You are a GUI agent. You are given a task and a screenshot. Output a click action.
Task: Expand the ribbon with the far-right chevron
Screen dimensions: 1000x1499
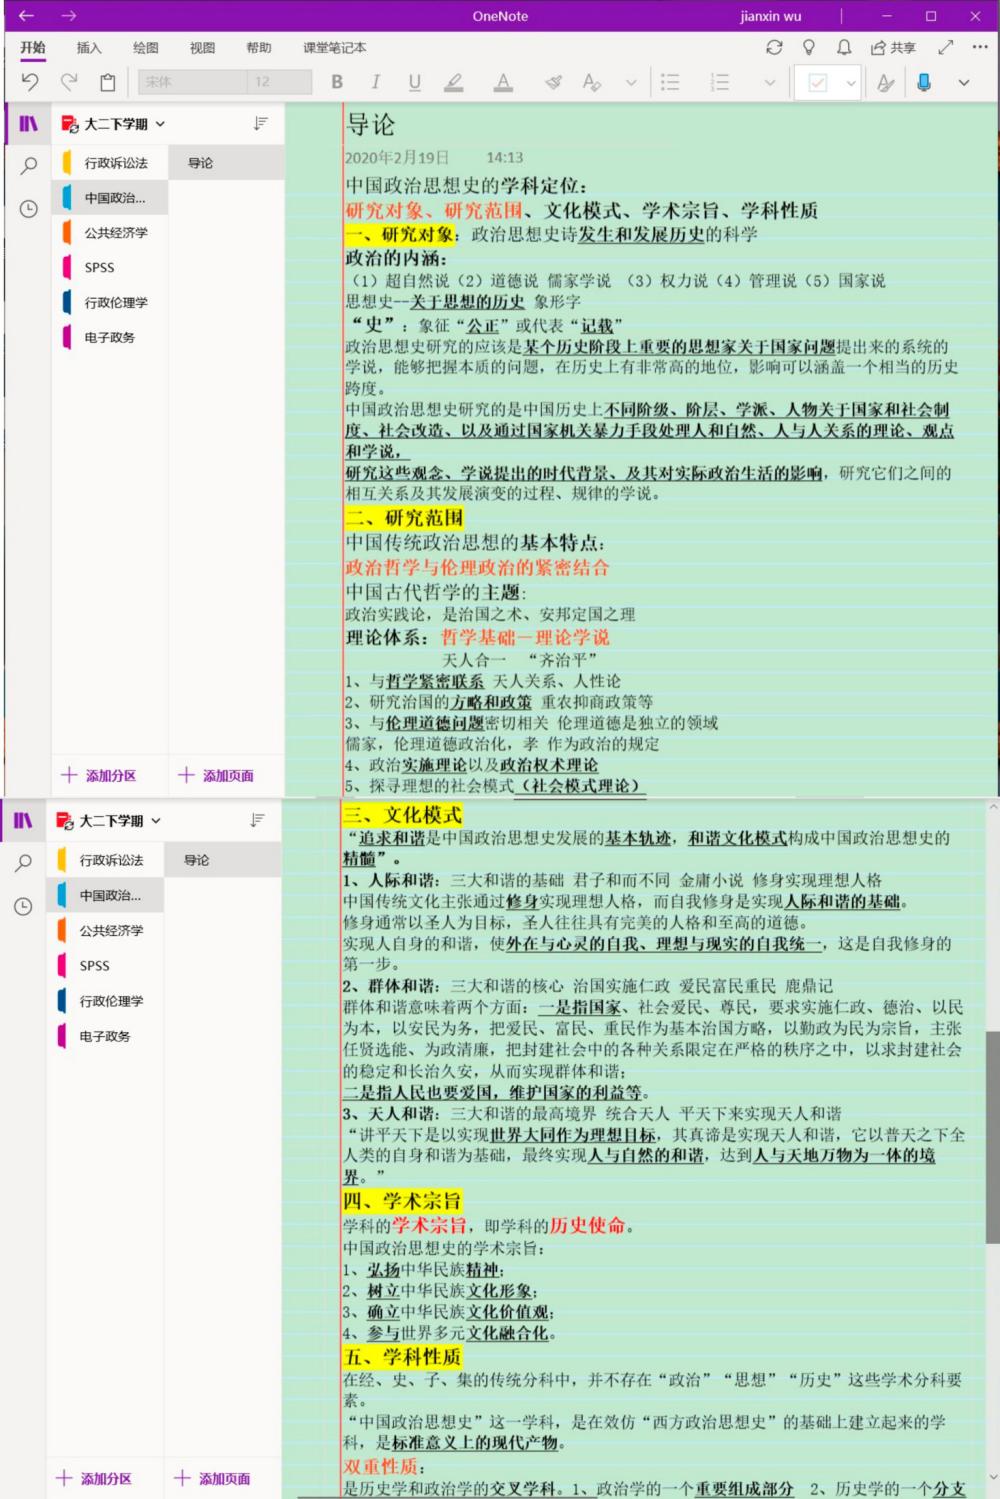(x=964, y=82)
